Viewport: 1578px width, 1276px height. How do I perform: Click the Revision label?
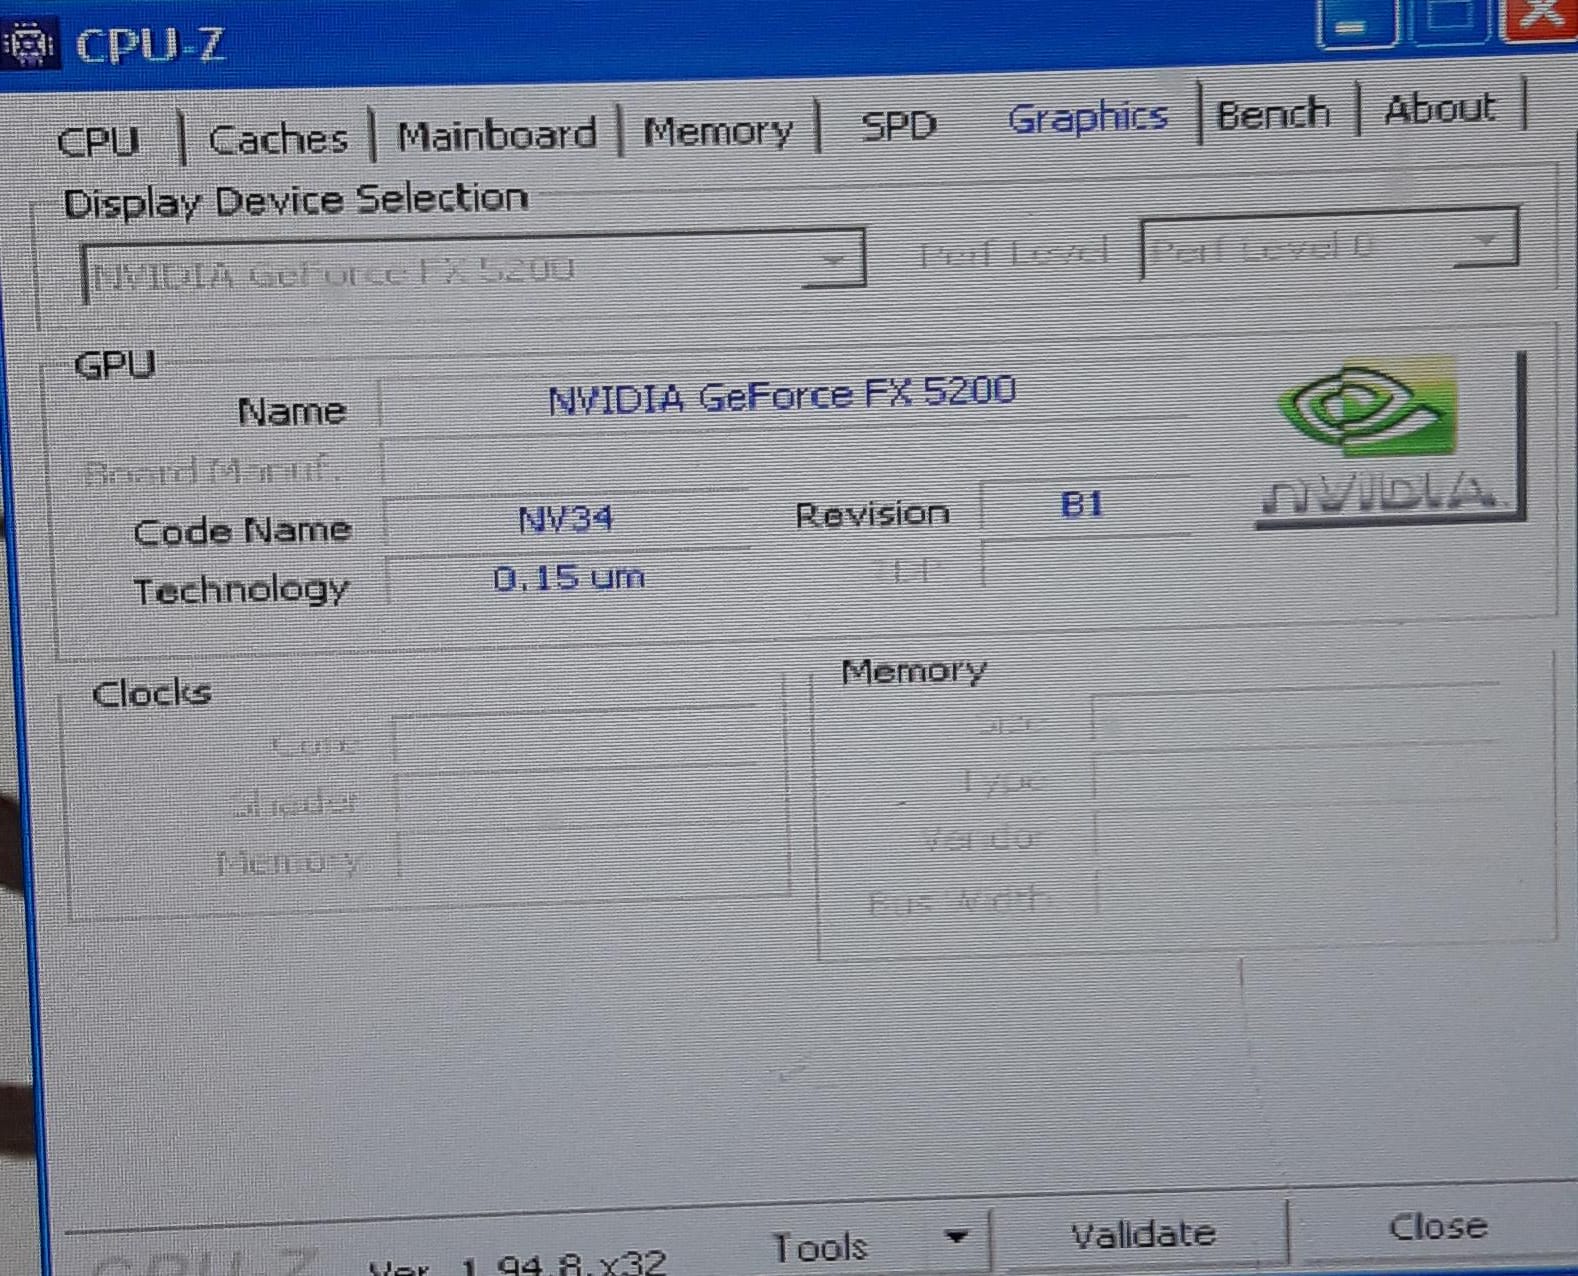[872, 514]
